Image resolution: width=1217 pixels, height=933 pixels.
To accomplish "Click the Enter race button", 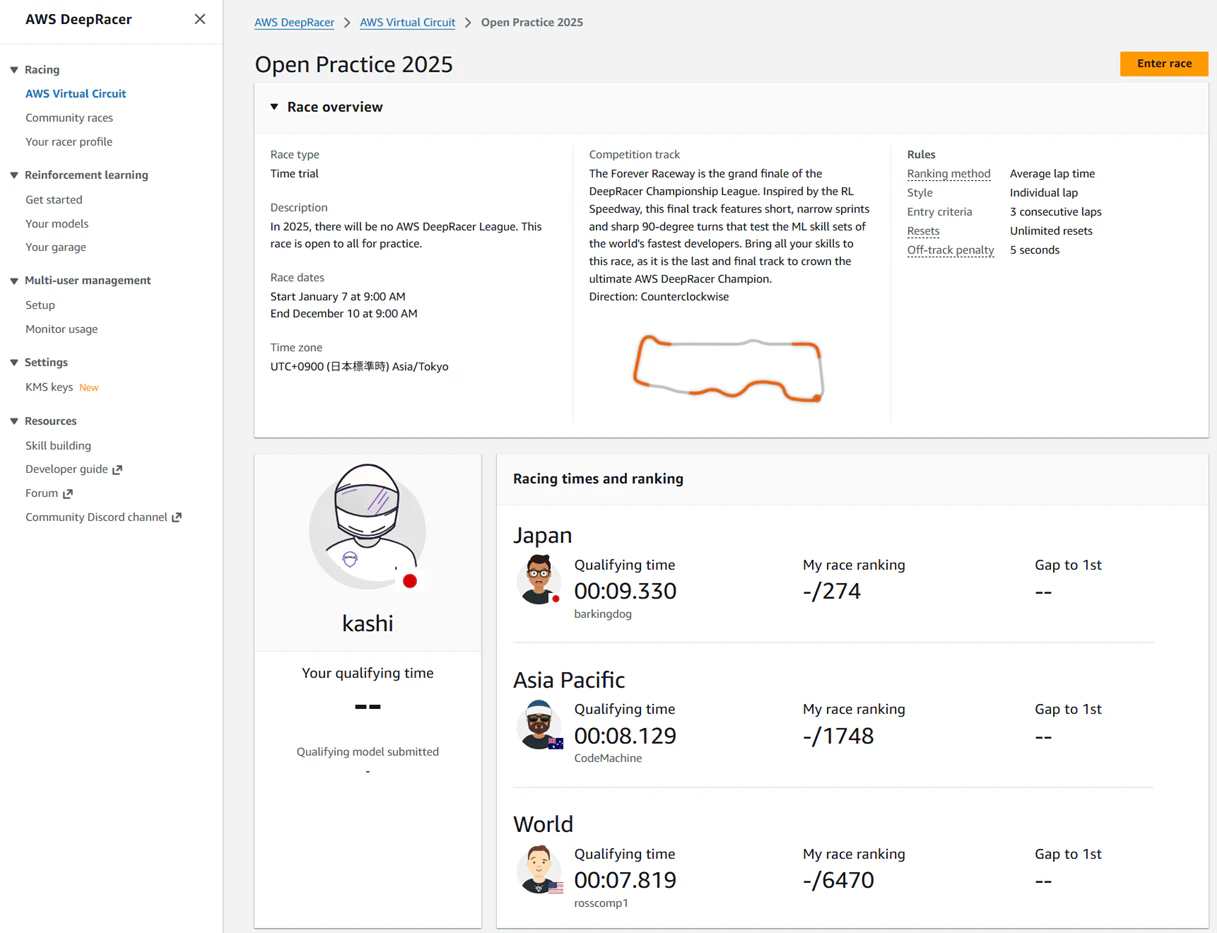I will [x=1164, y=64].
